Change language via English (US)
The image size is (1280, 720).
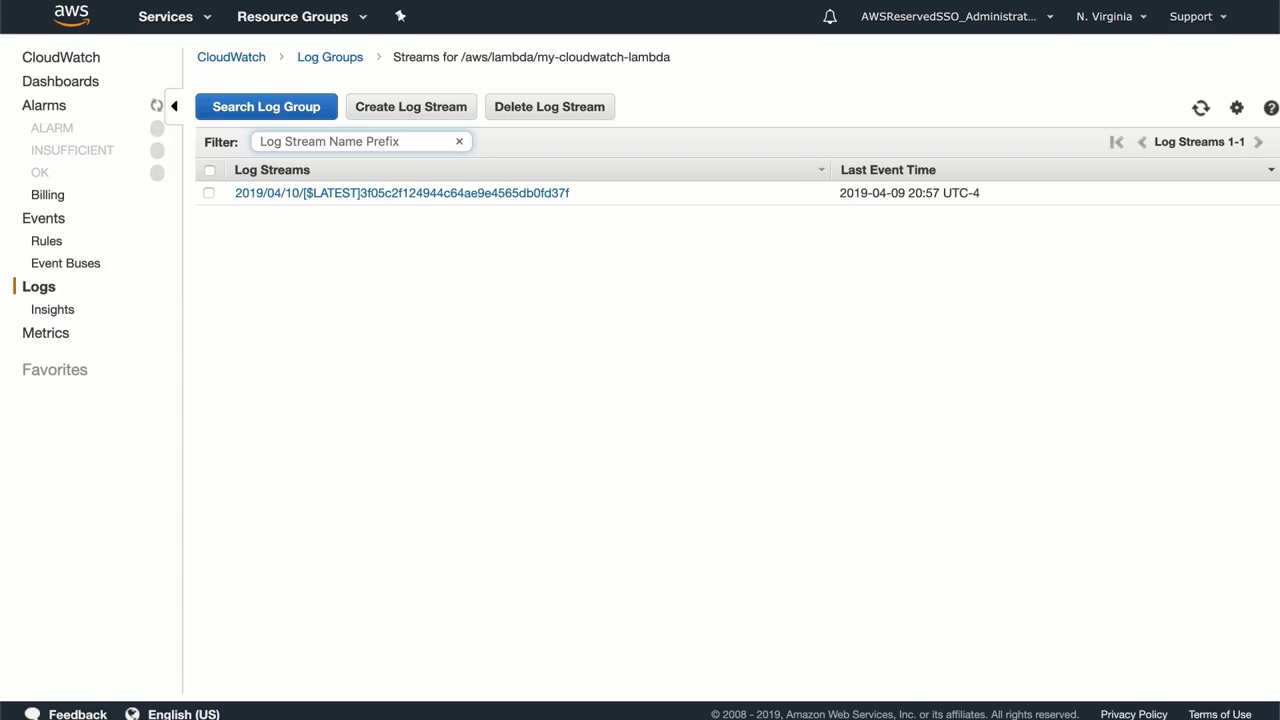click(184, 714)
